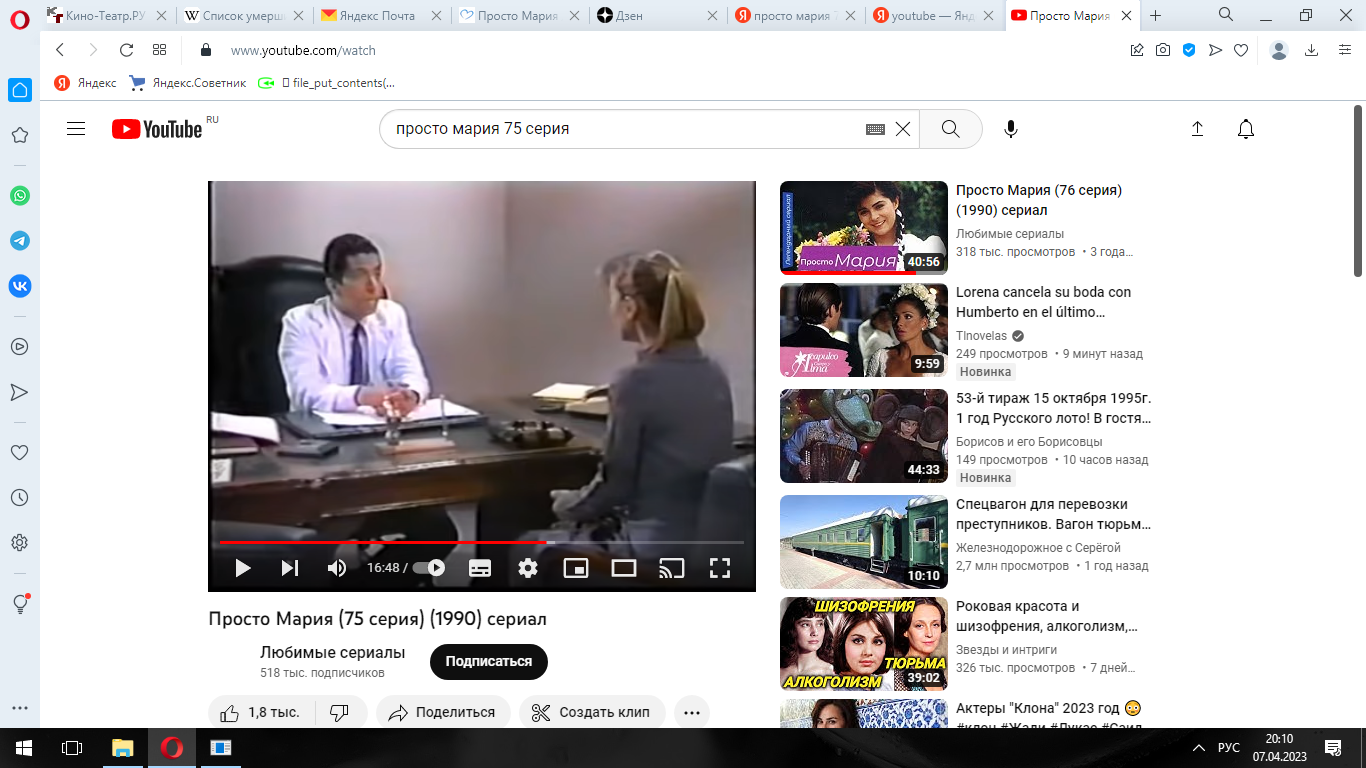
Task: Open the Яндекс bookmark
Action: coord(85,83)
